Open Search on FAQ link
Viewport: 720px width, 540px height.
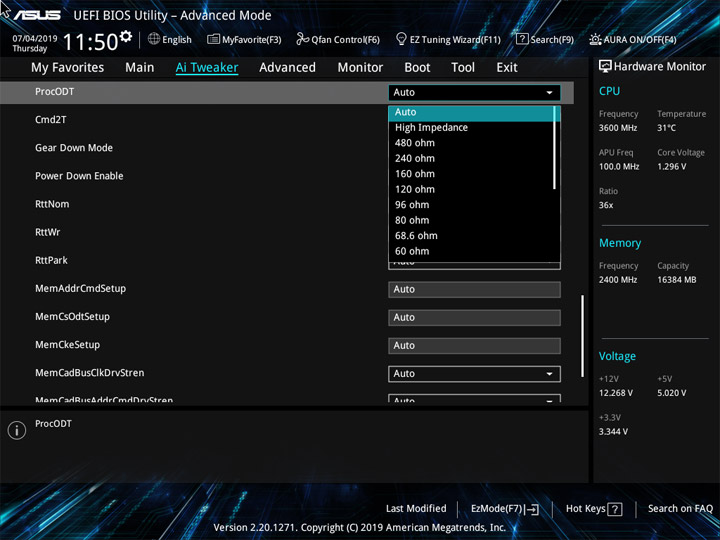tap(680, 509)
